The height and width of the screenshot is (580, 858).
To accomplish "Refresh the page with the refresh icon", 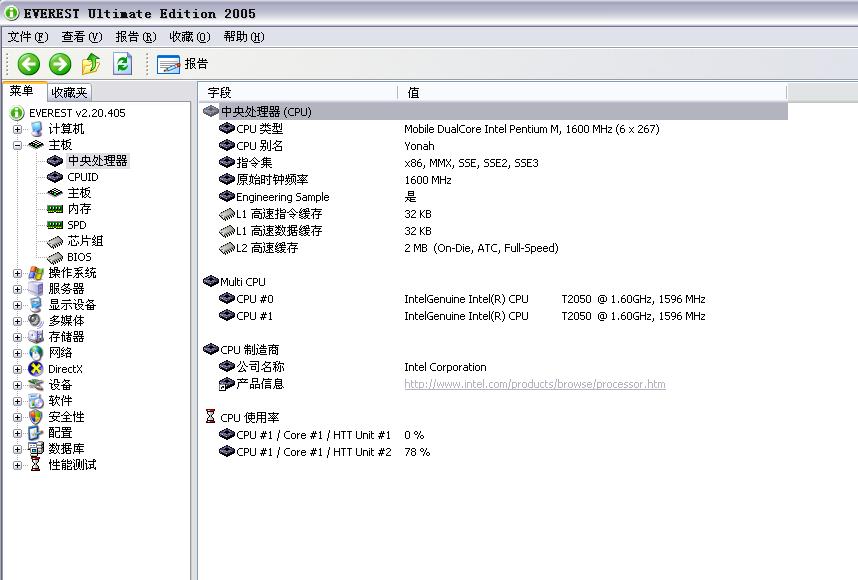I will pos(123,64).
